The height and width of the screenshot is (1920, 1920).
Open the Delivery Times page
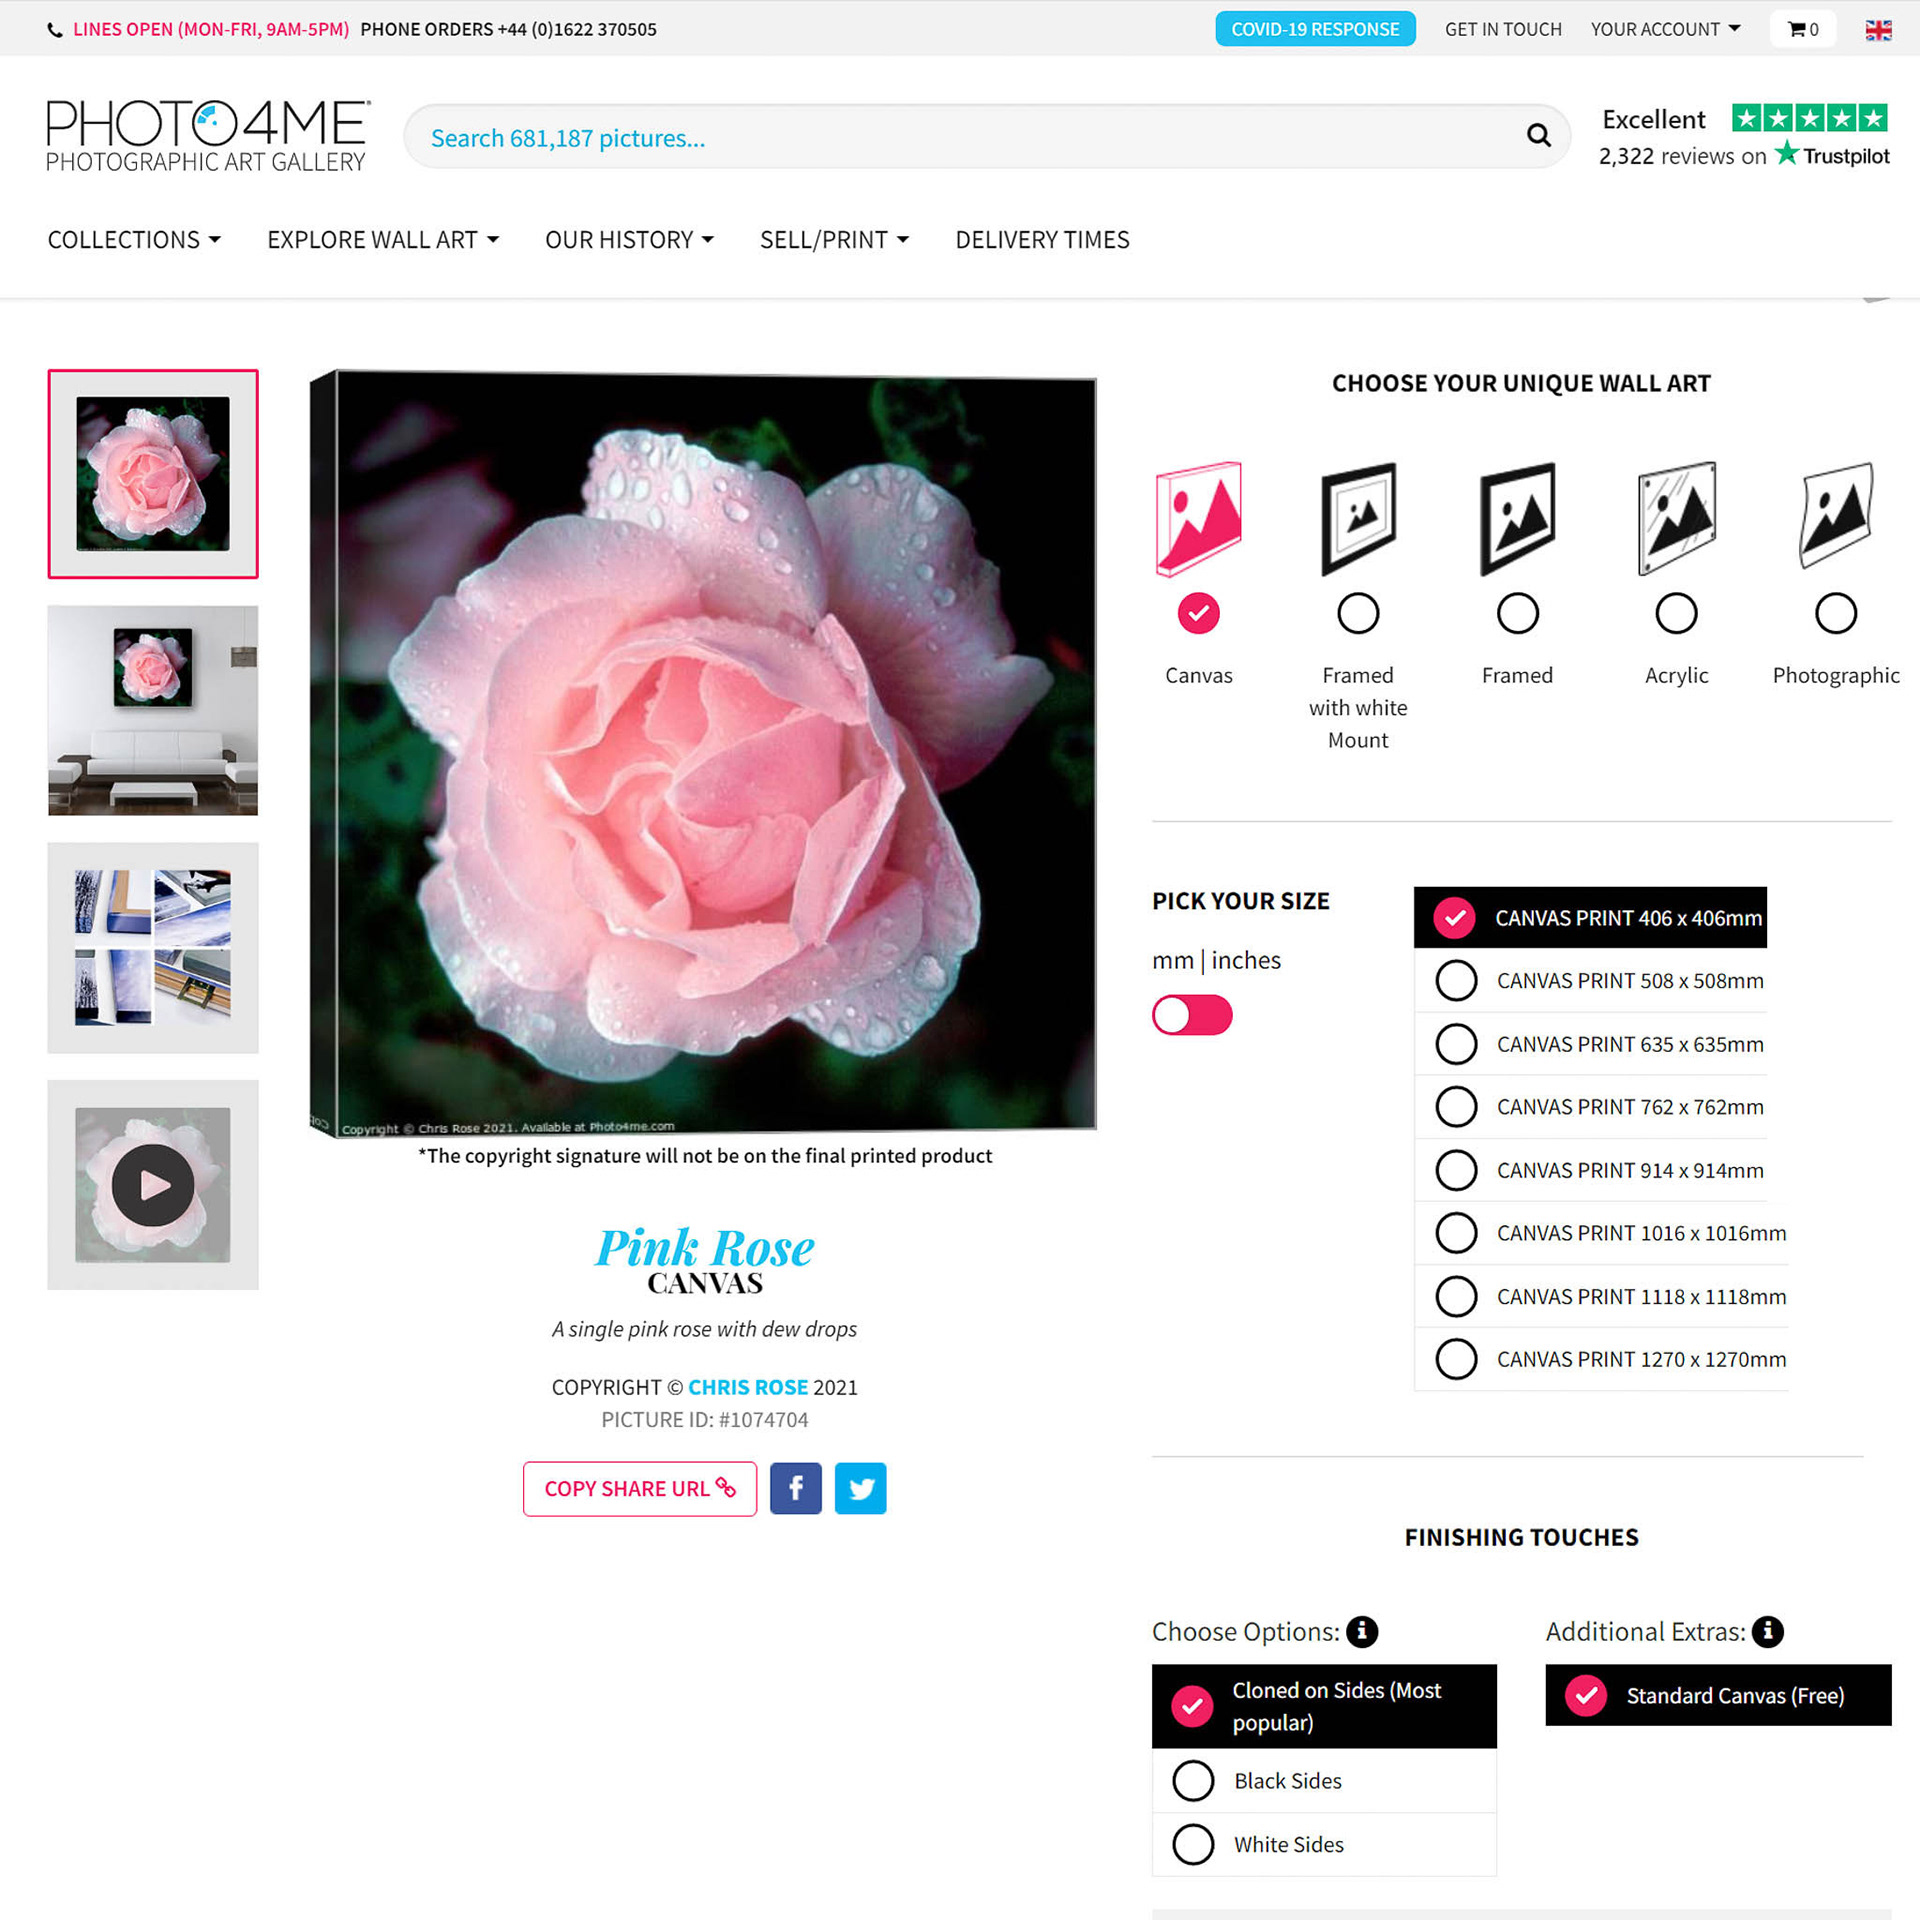1042,240
